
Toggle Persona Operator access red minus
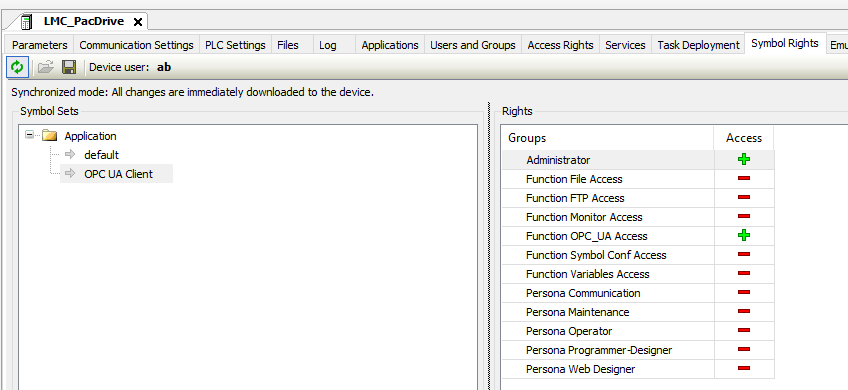click(x=744, y=330)
